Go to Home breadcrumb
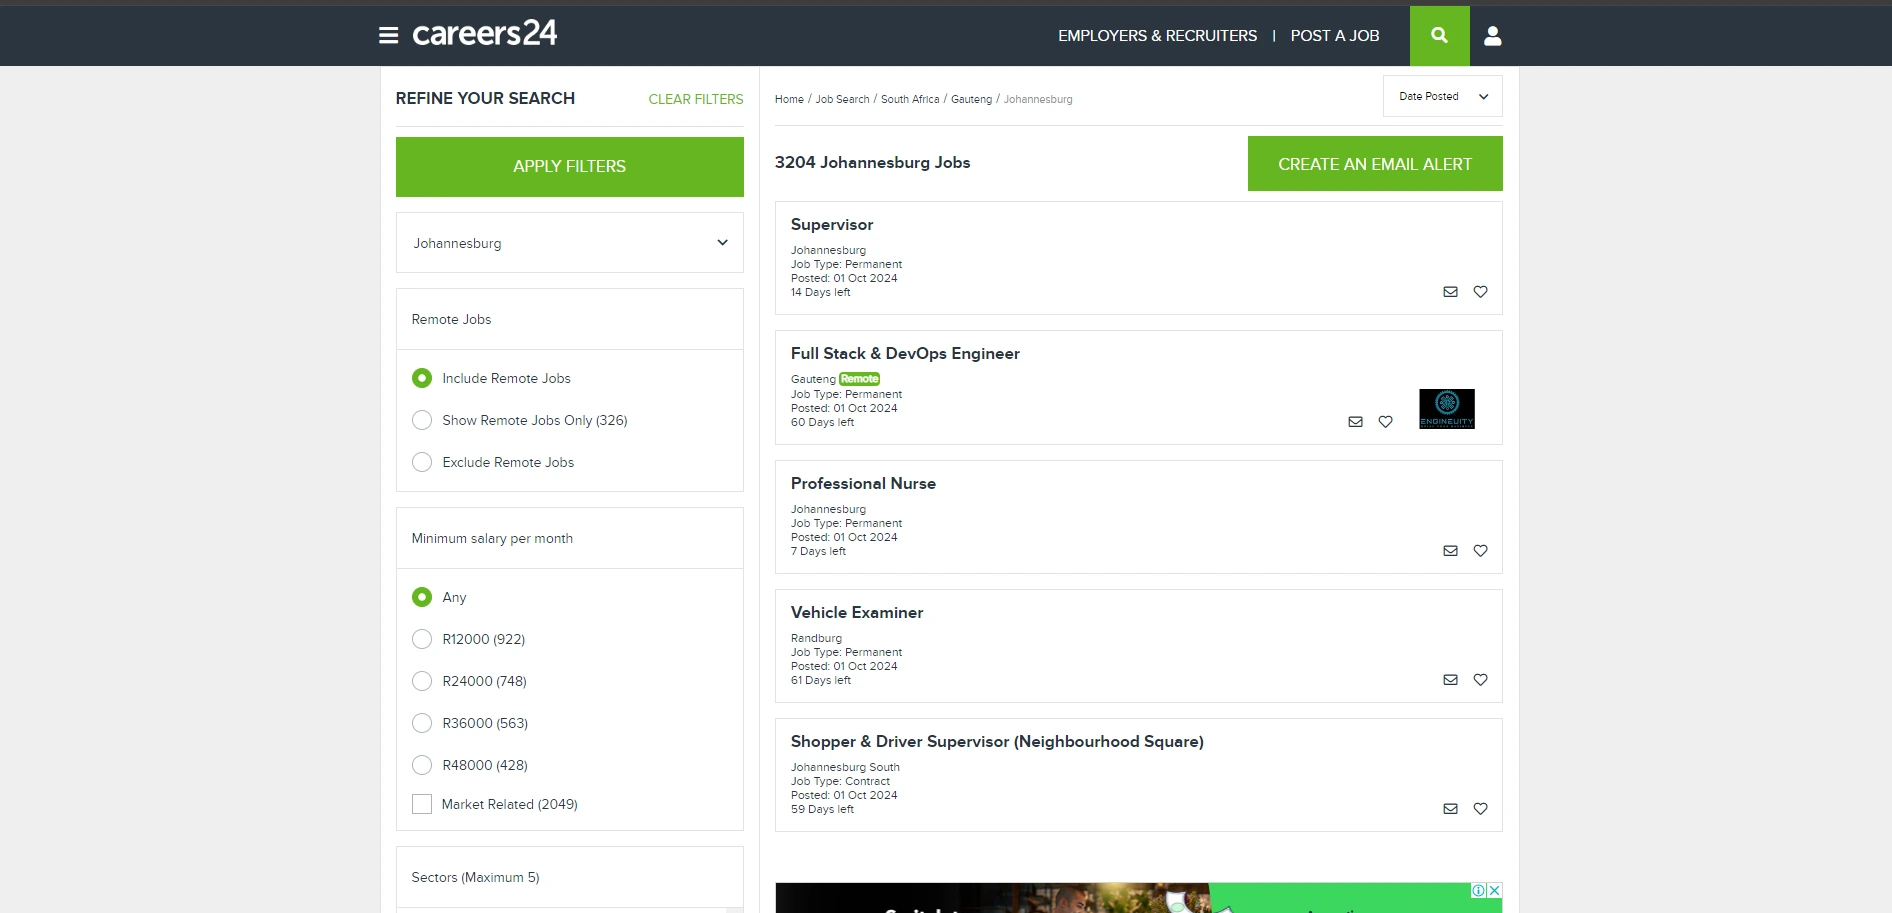The width and height of the screenshot is (1892, 913). [789, 99]
